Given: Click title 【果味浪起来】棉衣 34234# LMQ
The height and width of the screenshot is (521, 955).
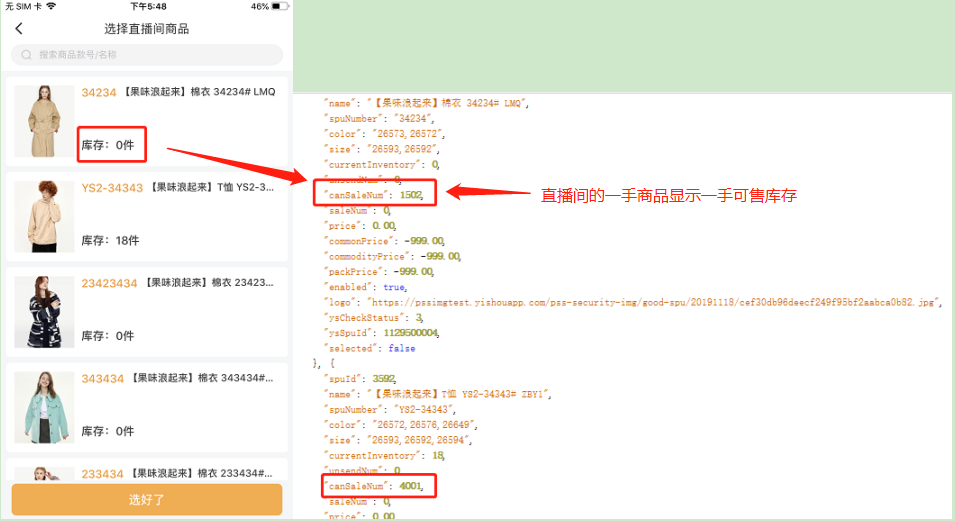Looking at the screenshot, I should 200,92.
